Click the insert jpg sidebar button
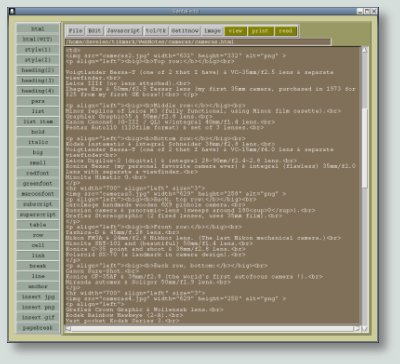This screenshot has height=364, width=400. [x=38, y=297]
